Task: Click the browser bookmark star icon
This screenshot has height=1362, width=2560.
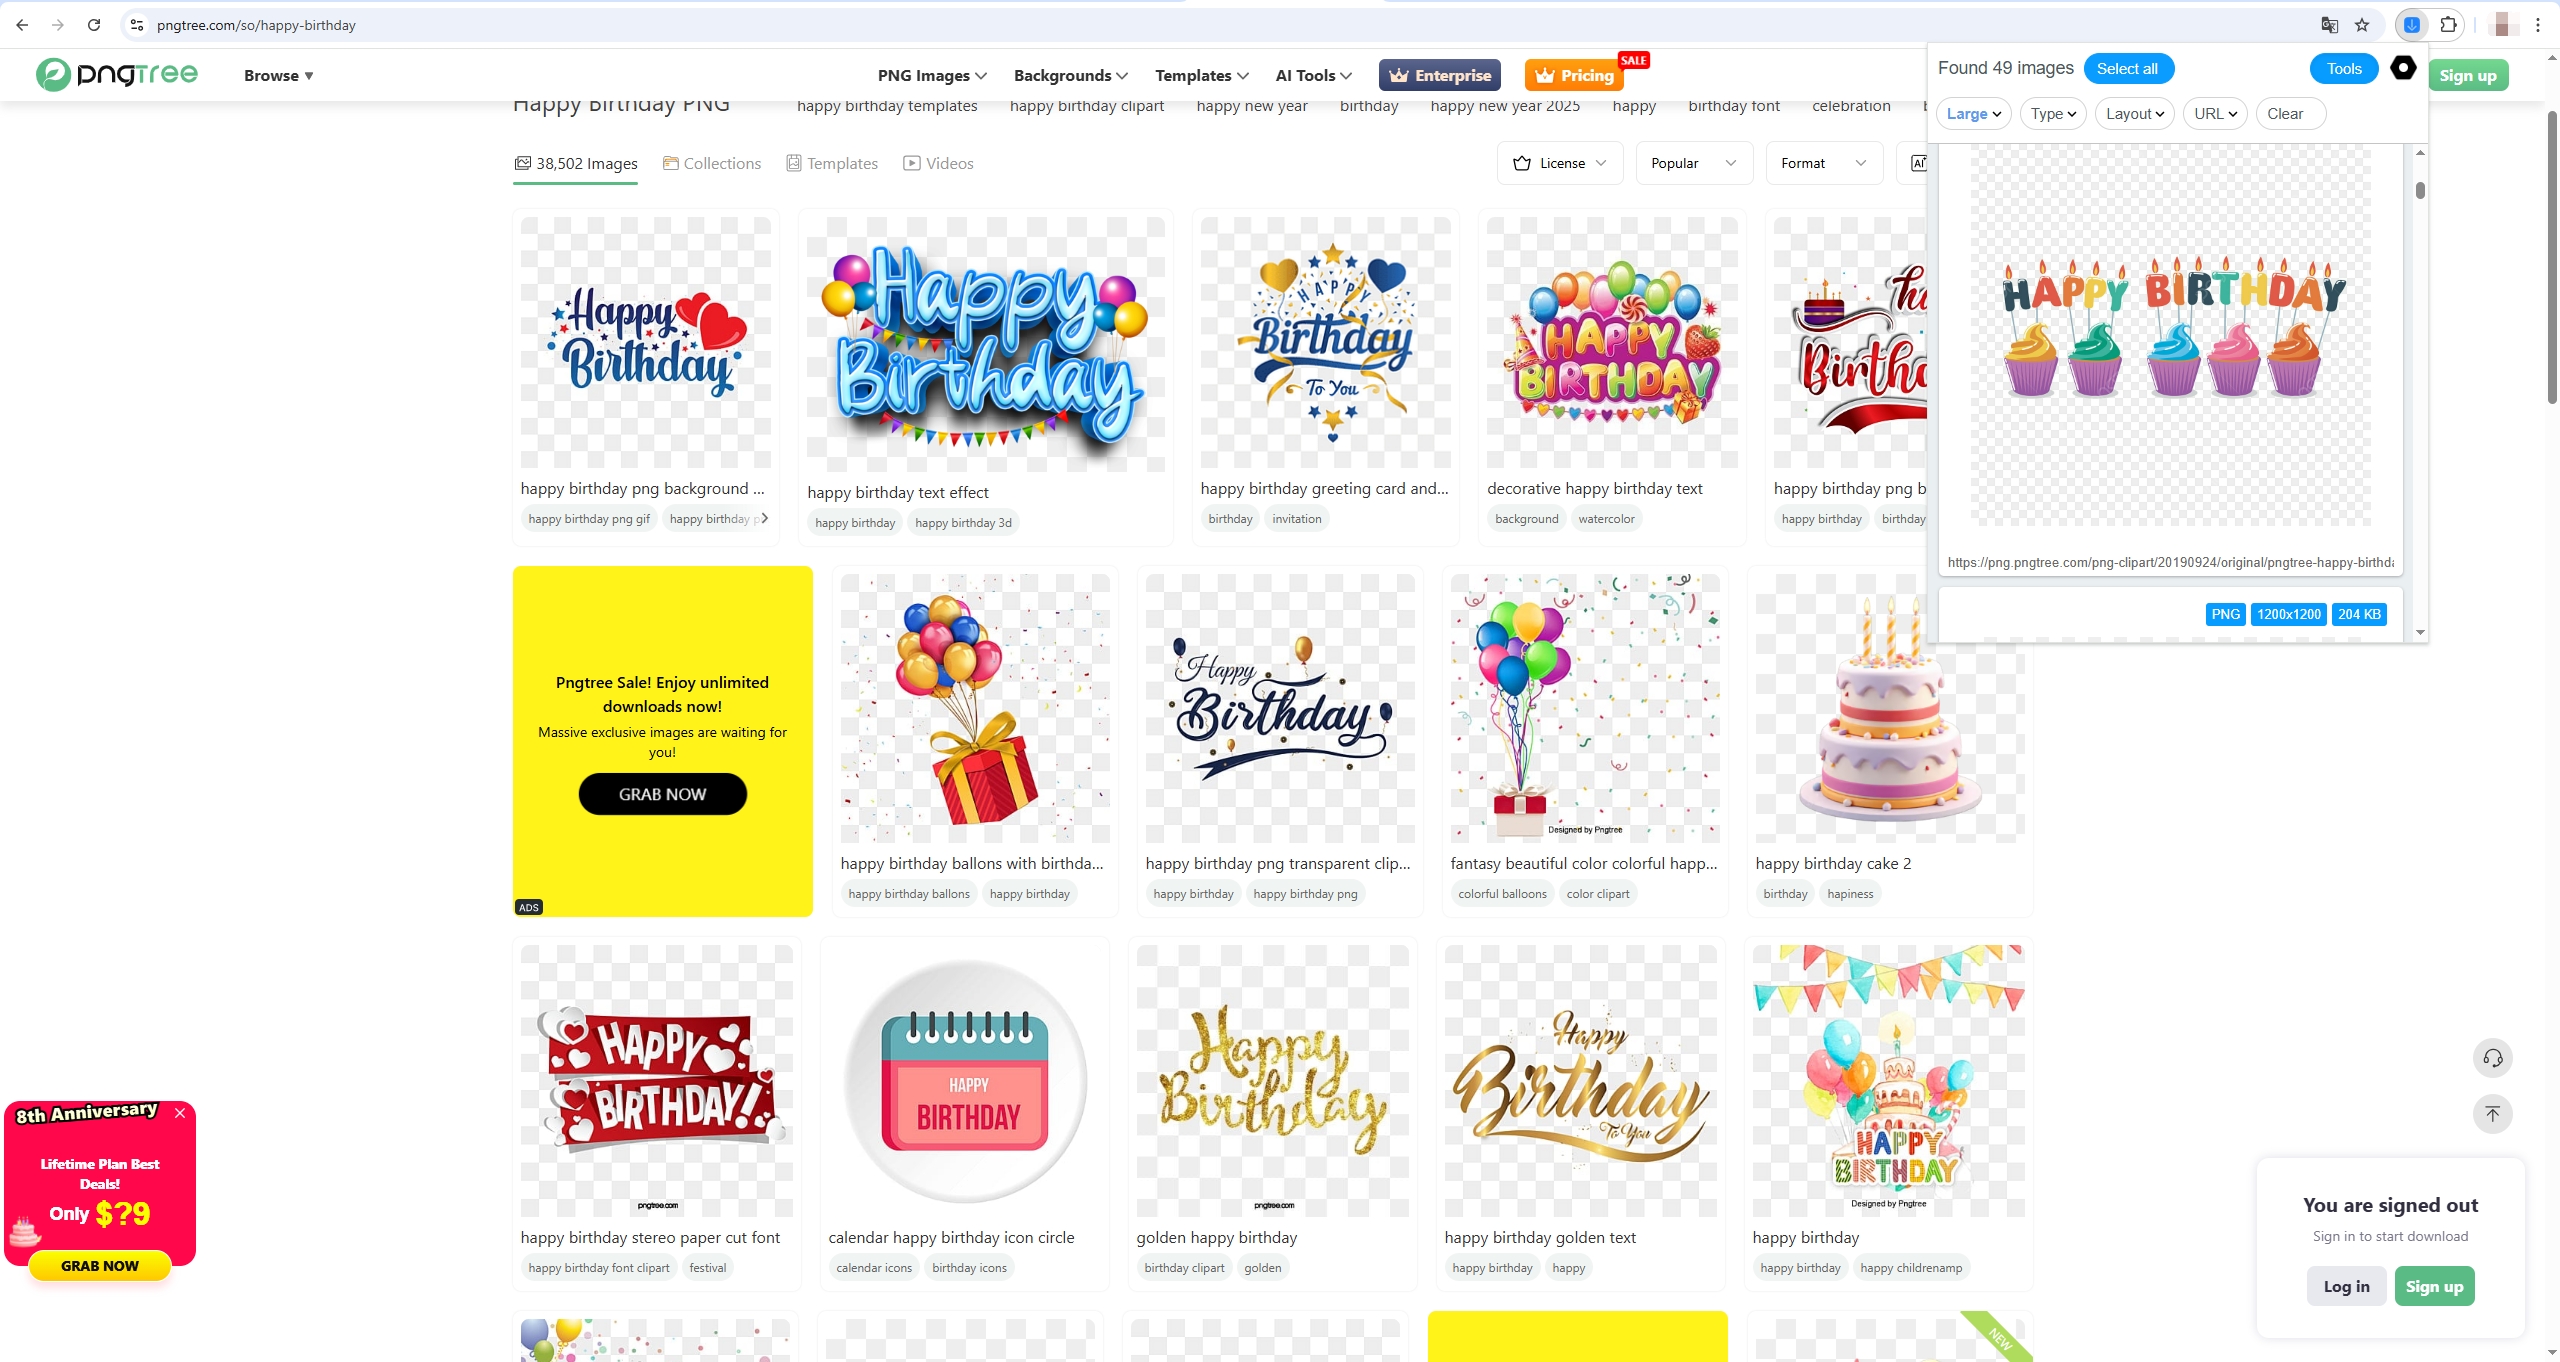Action: pyautogui.click(x=2362, y=25)
